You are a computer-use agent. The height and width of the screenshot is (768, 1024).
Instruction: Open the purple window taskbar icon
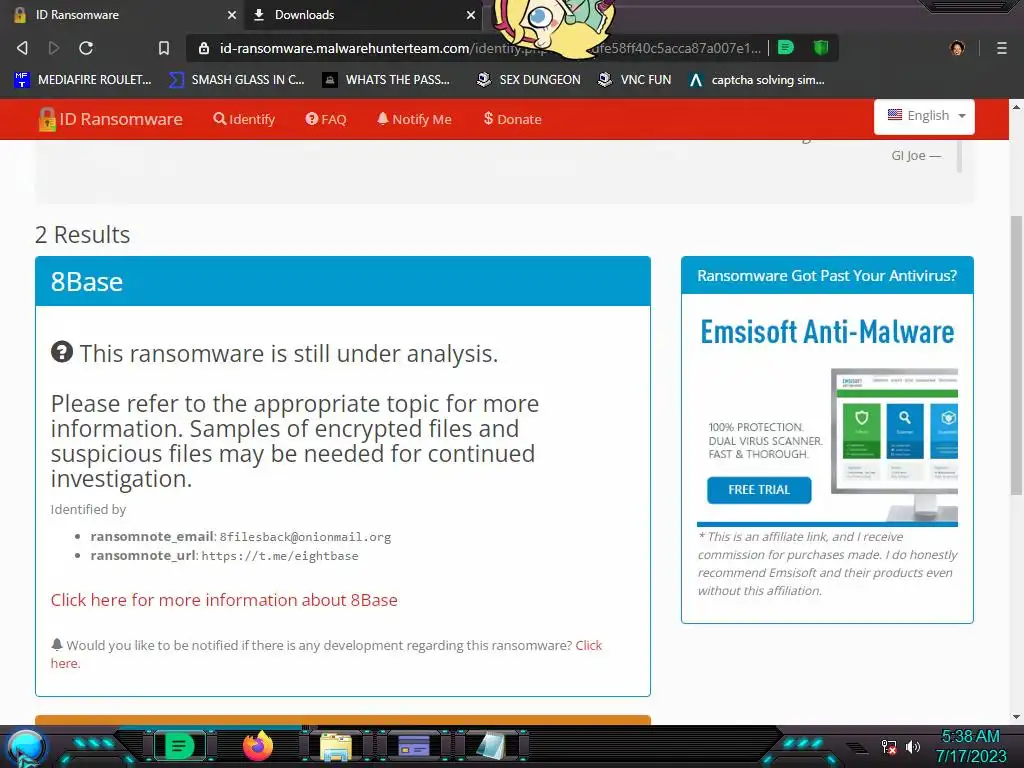pos(414,746)
